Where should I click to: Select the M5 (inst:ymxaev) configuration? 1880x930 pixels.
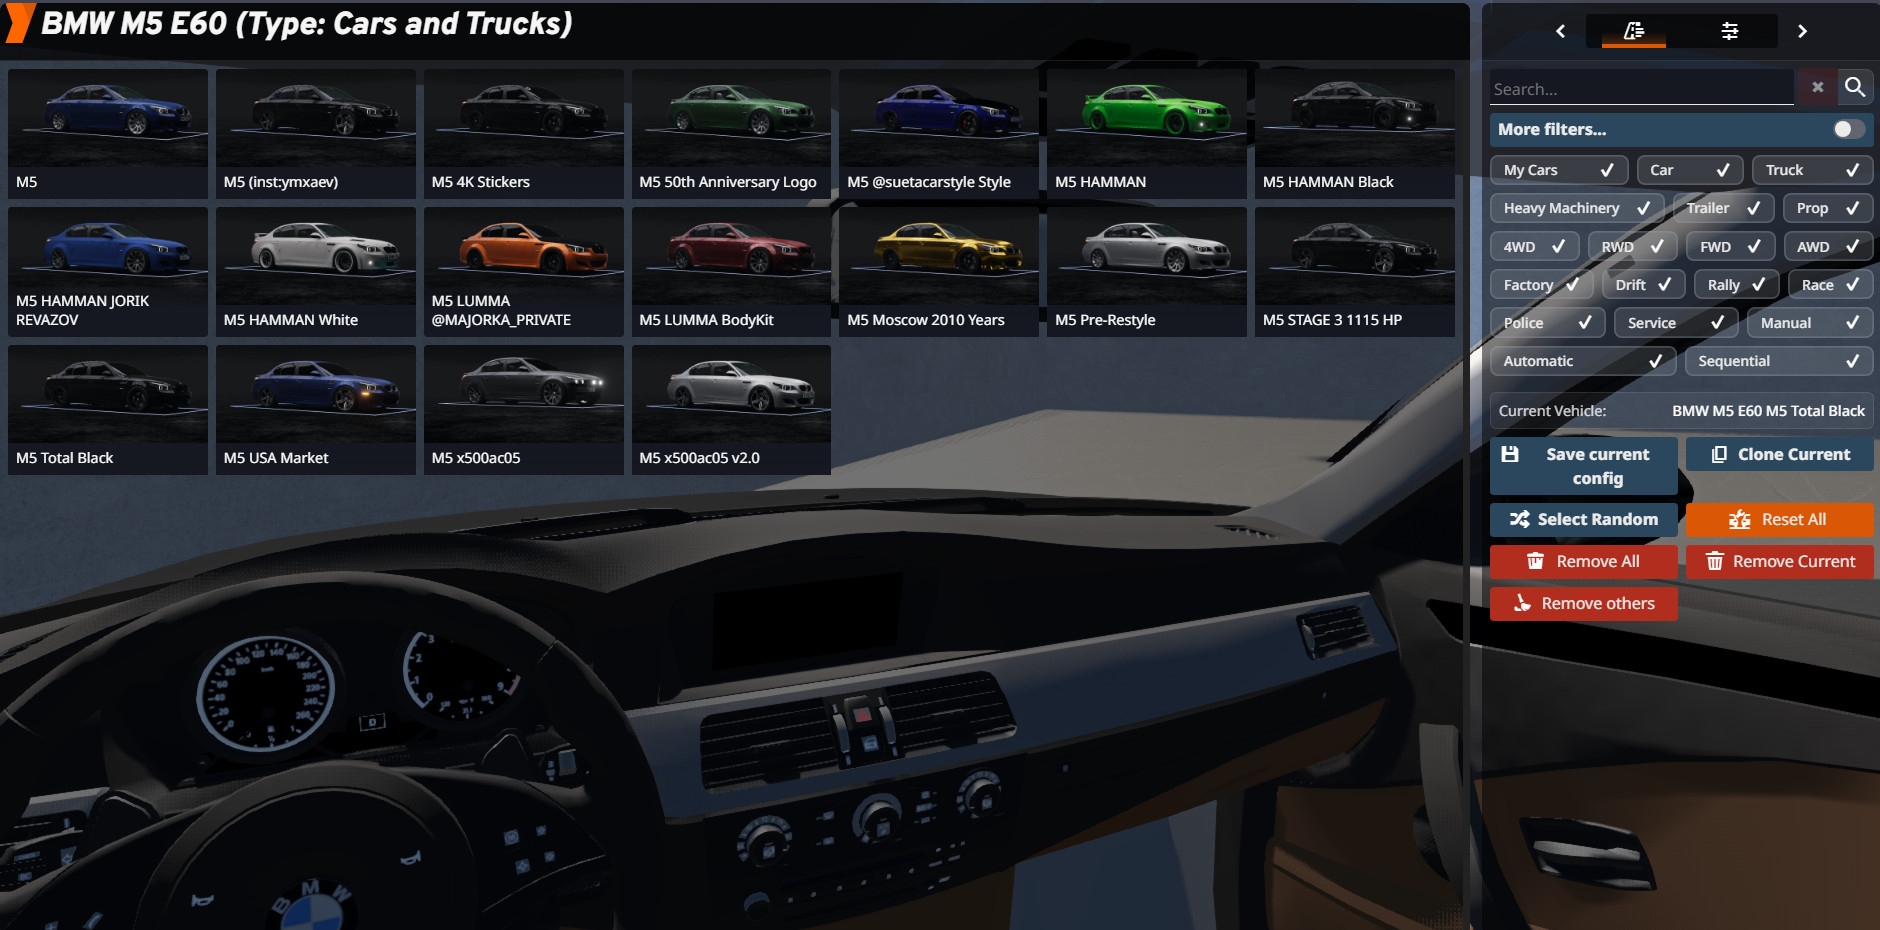316,133
